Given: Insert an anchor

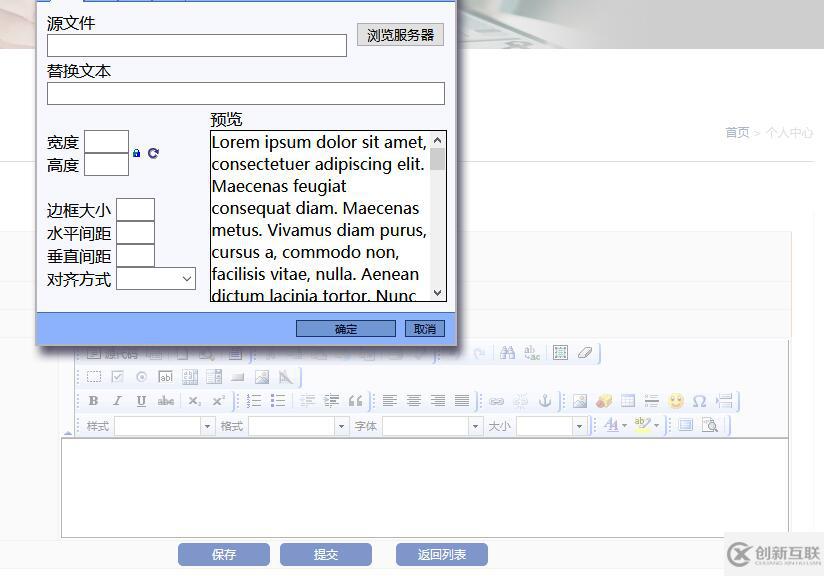Looking at the screenshot, I should pos(545,401).
